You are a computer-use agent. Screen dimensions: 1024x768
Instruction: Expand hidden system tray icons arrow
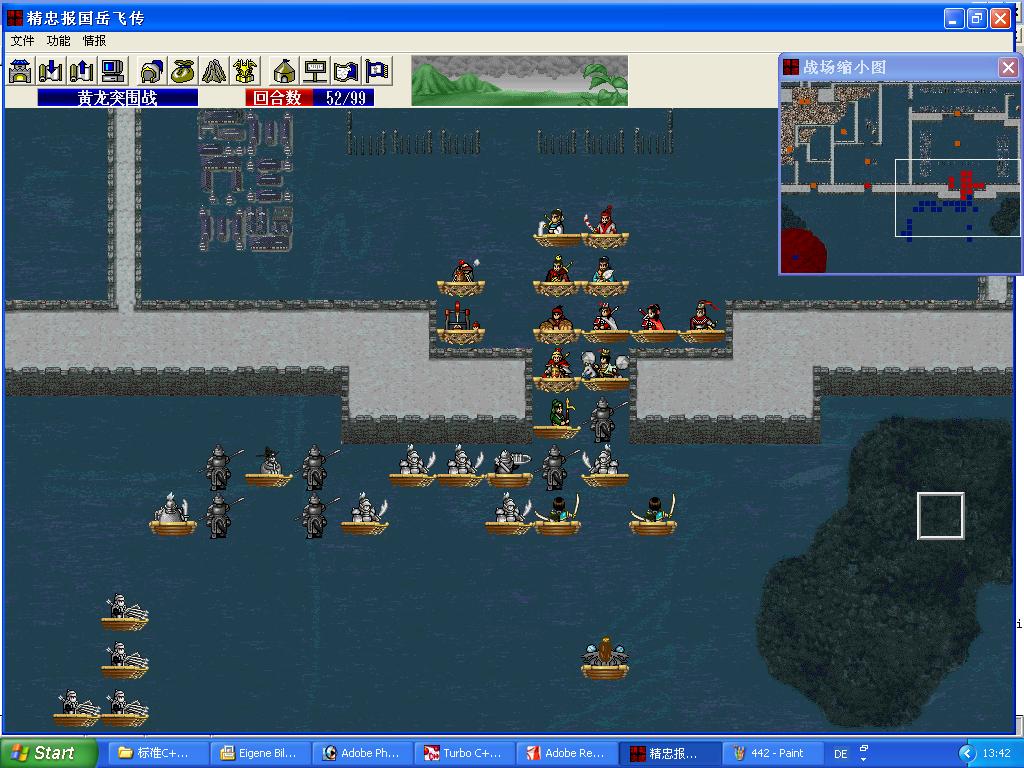967,753
